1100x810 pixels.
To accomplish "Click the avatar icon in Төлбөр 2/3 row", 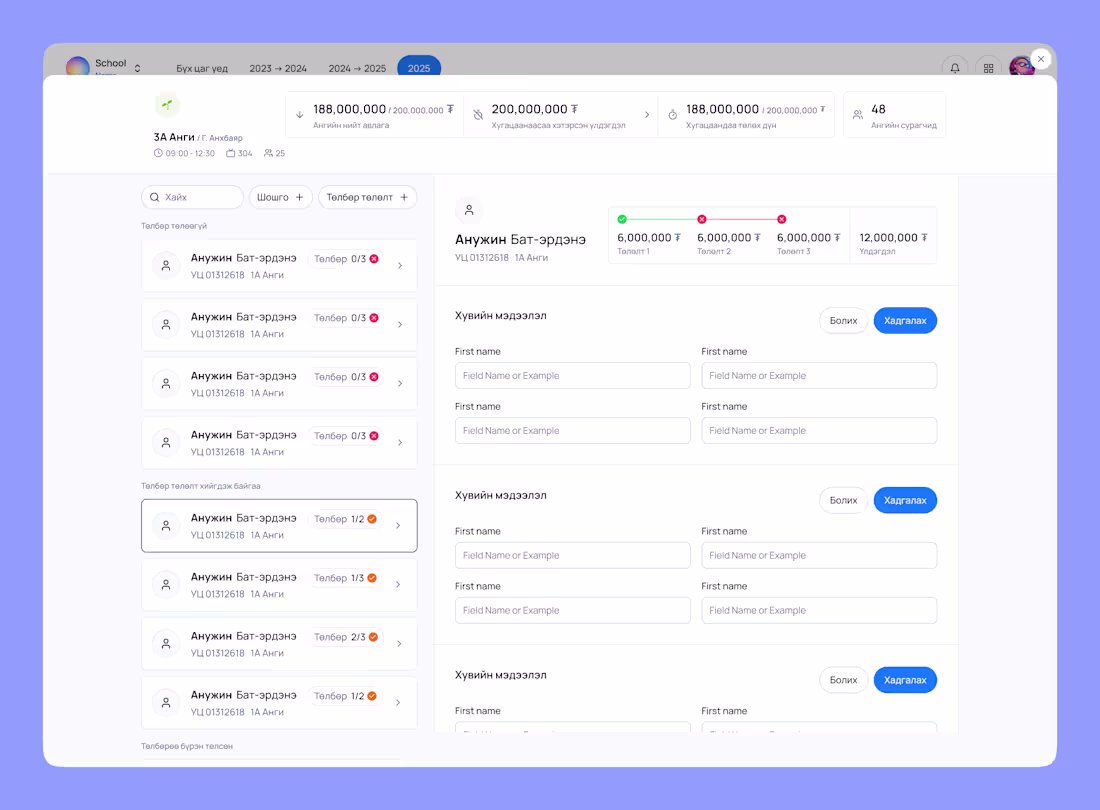I will (166, 644).
